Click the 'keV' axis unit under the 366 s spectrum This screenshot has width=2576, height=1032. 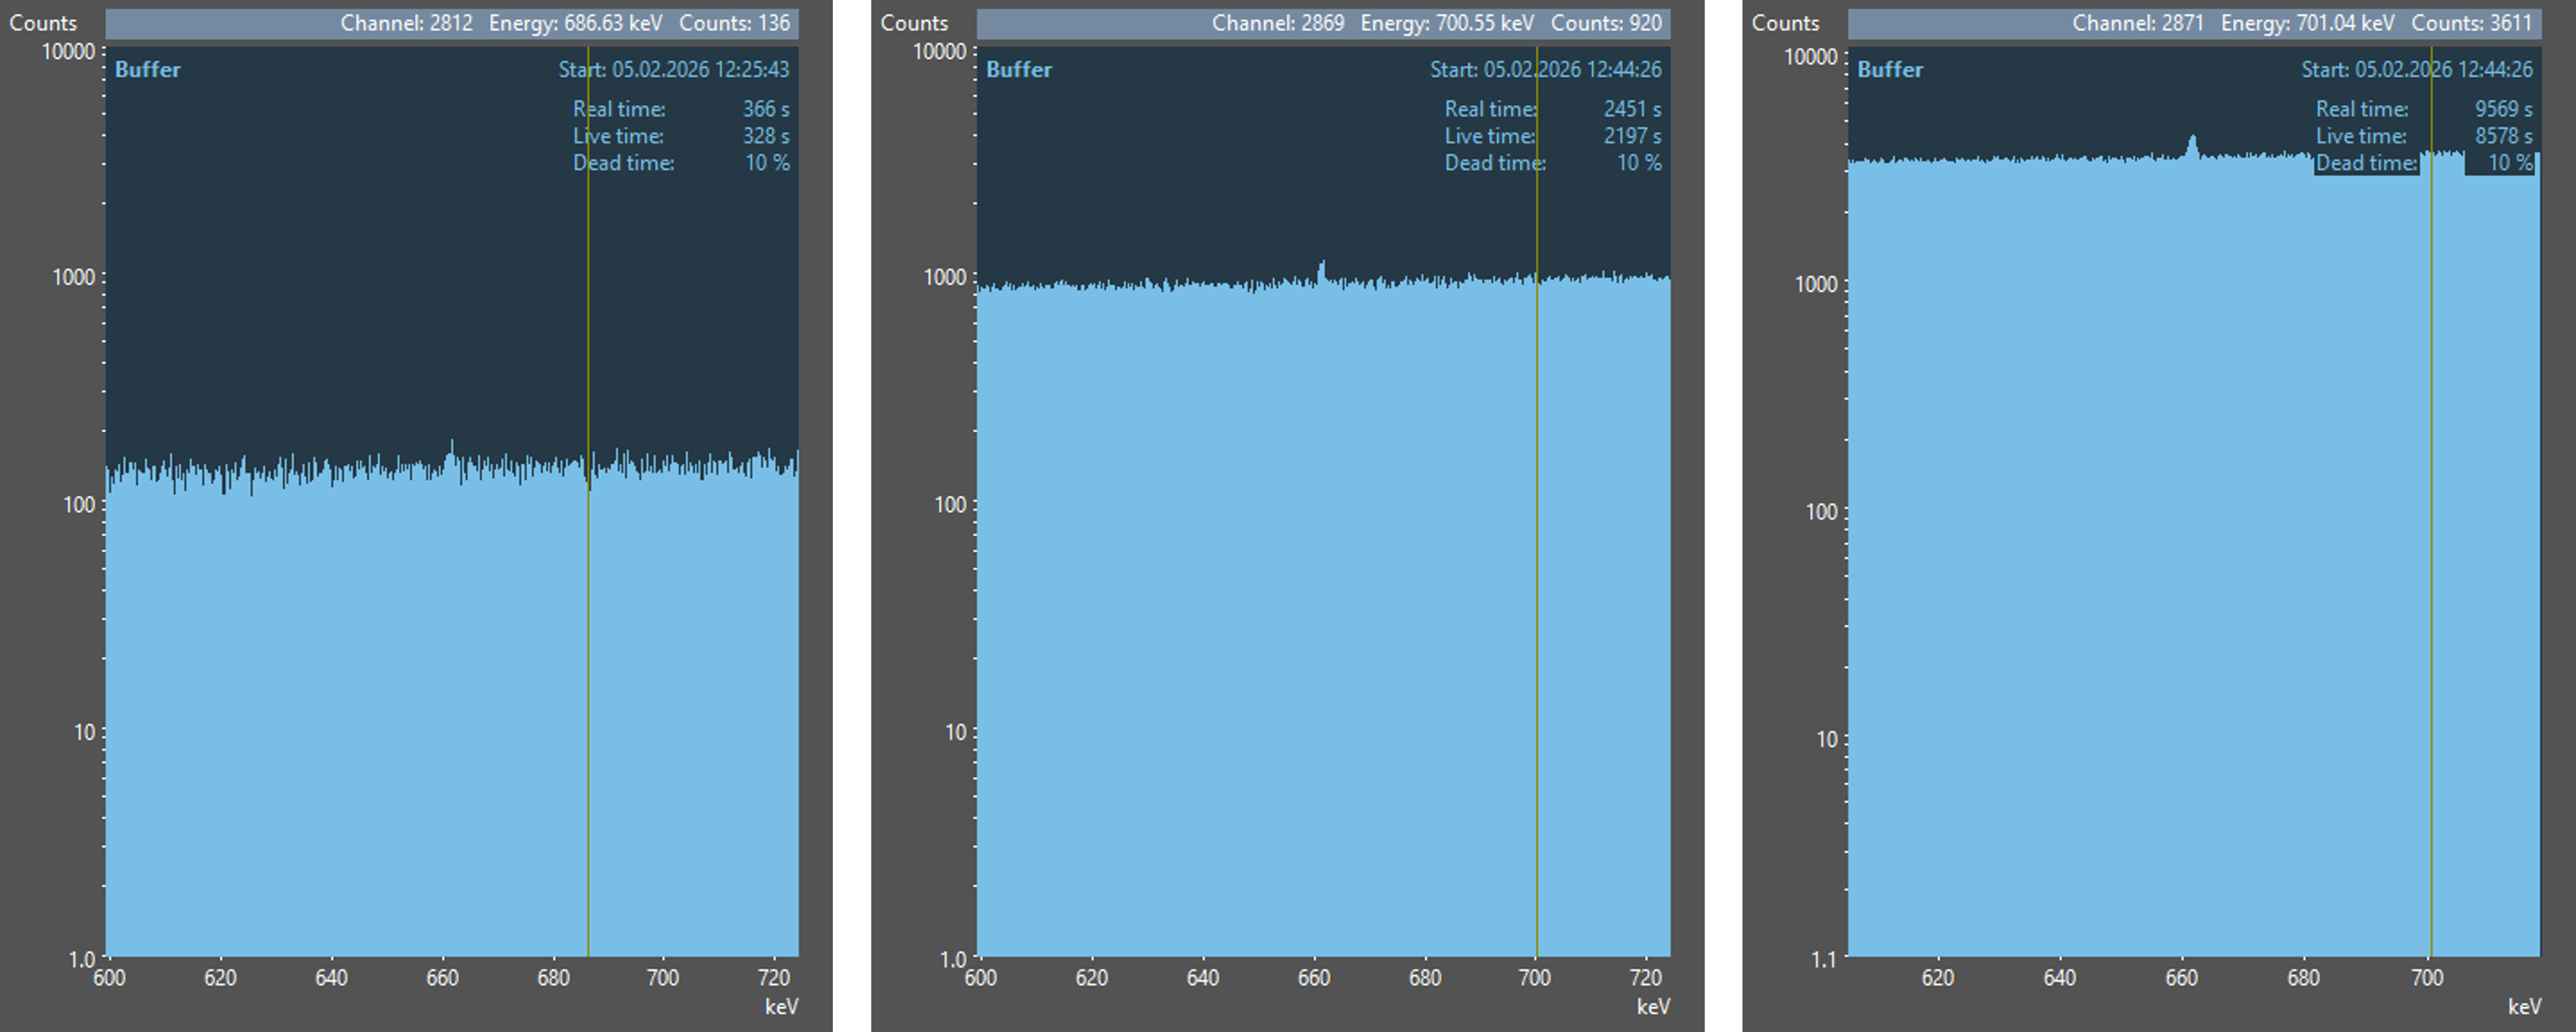(x=781, y=1007)
